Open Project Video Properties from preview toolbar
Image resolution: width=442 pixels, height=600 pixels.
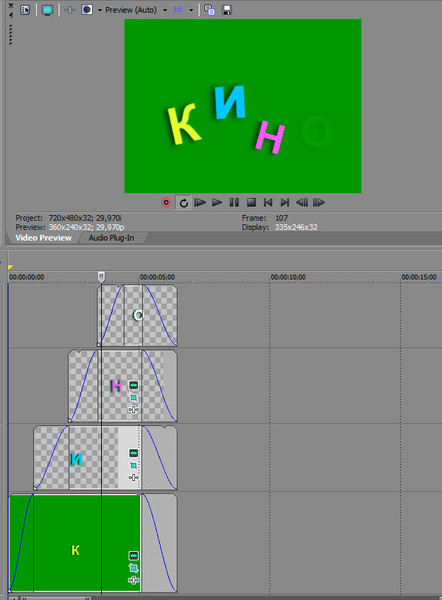[25, 10]
